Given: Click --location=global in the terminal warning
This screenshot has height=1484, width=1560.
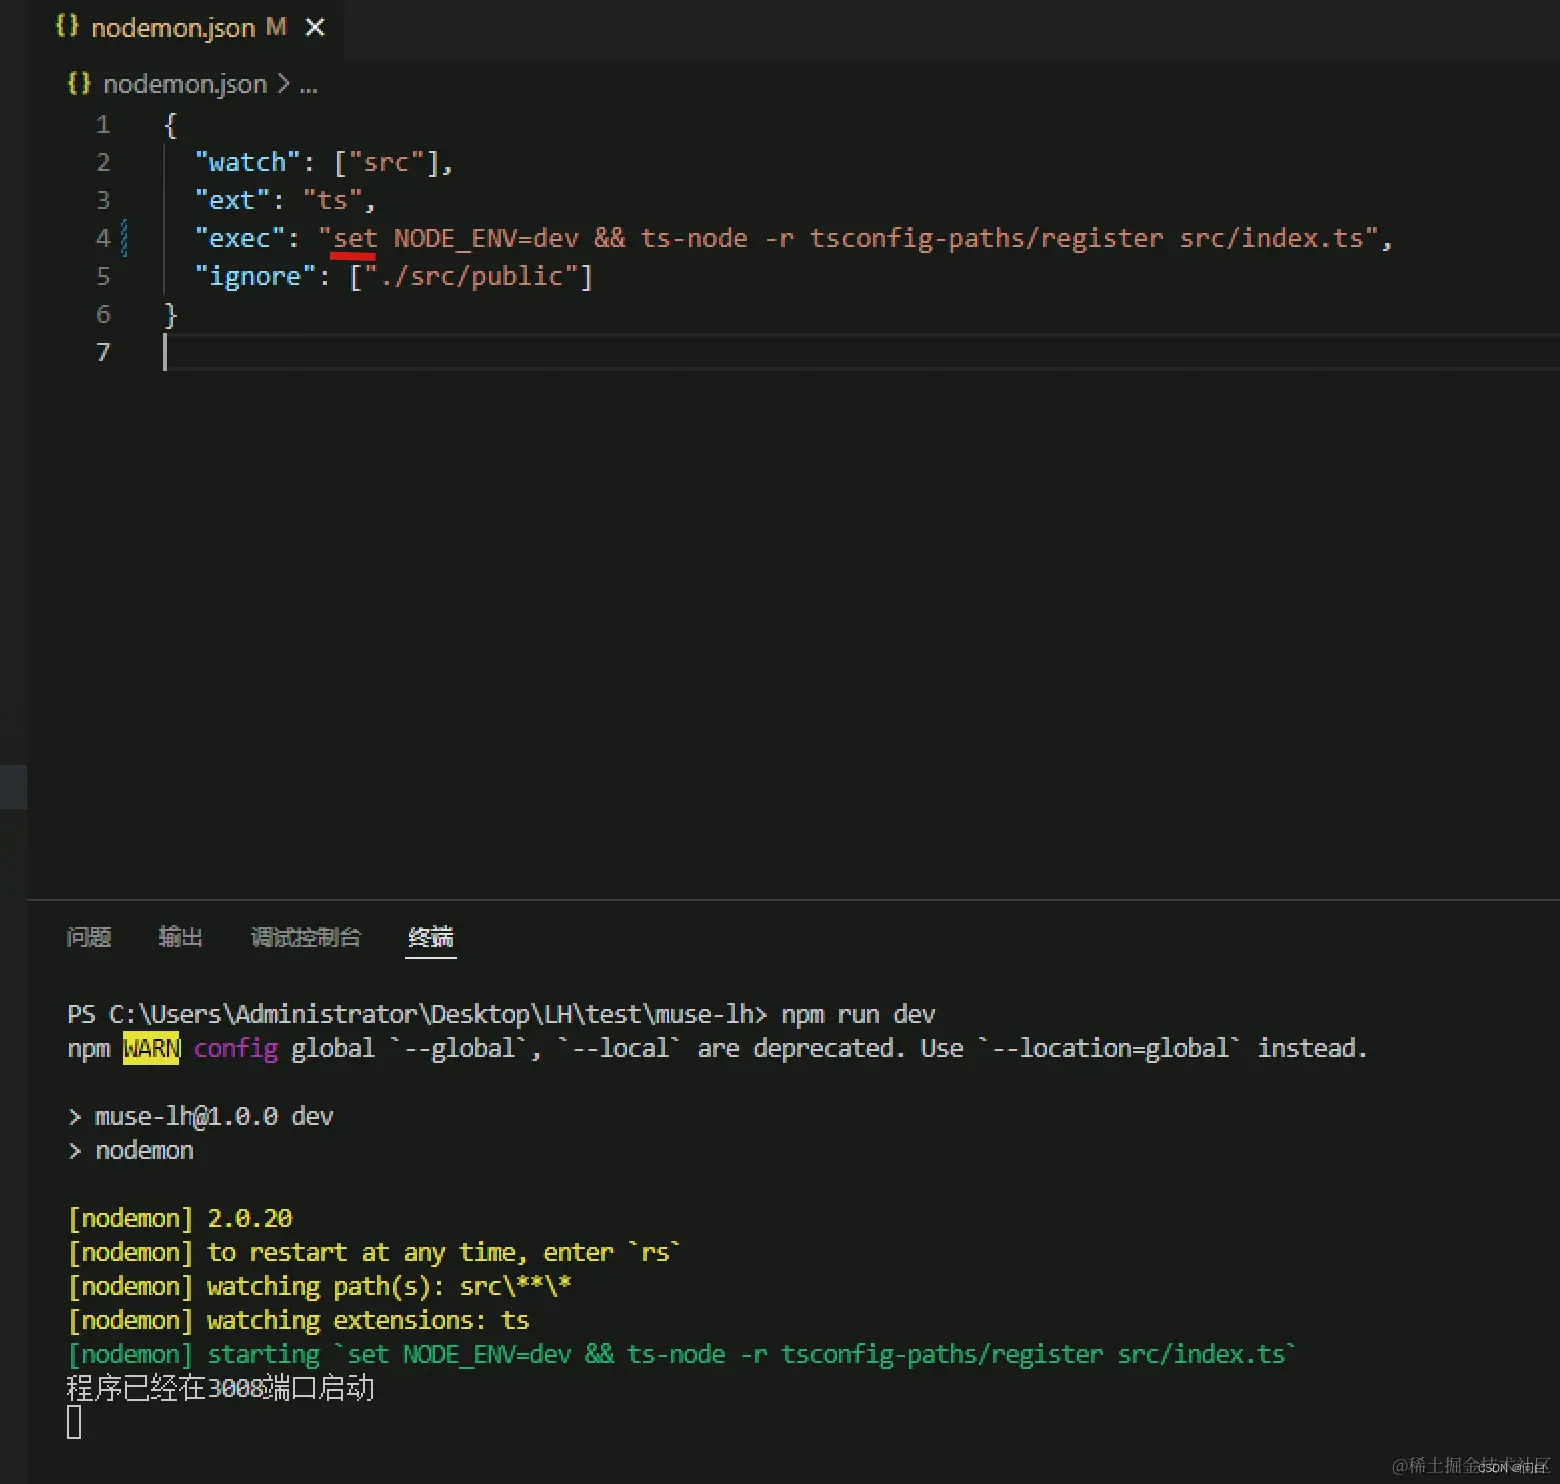Looking at the screenshot, I should pyautogui.click(x=1109, y=1049).
